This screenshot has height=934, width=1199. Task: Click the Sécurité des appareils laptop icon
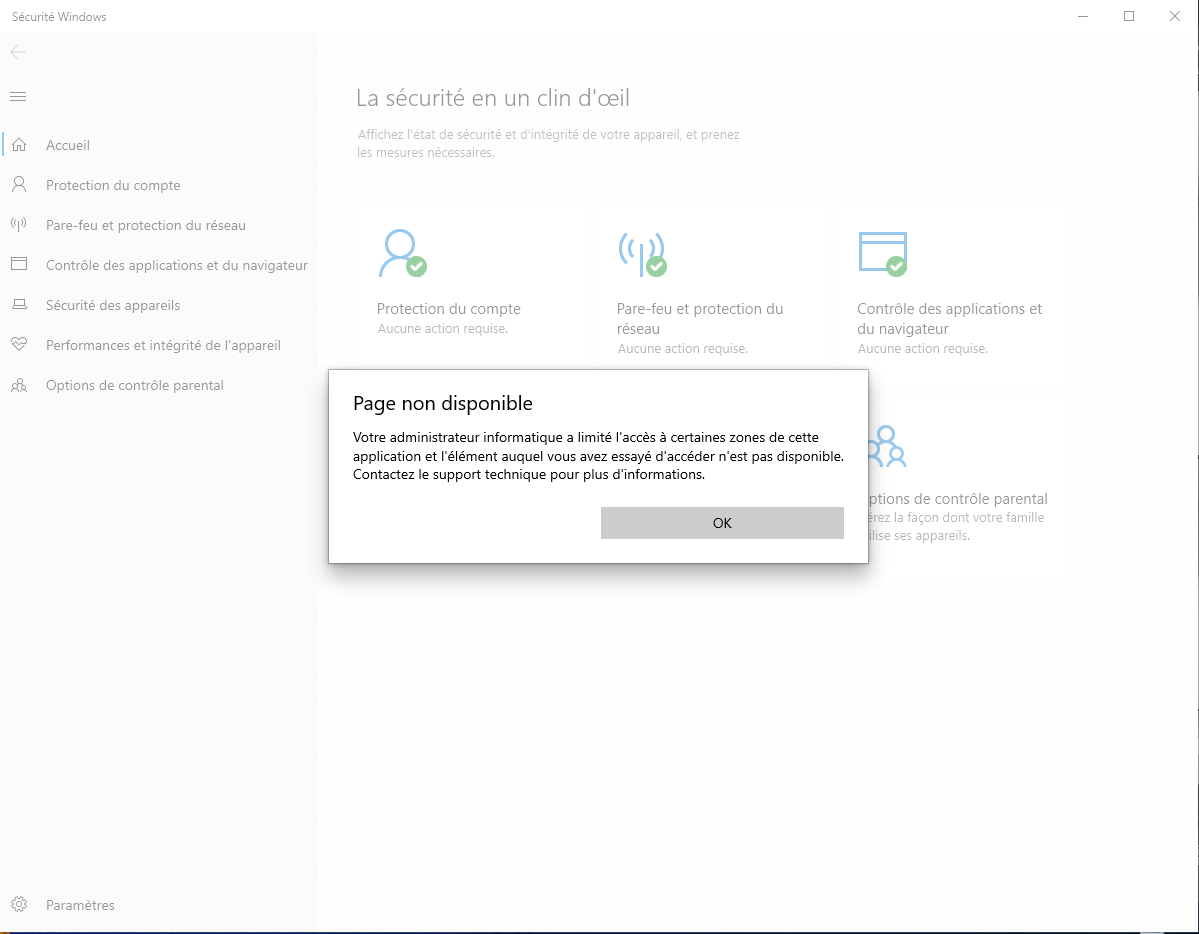(19, 304)
